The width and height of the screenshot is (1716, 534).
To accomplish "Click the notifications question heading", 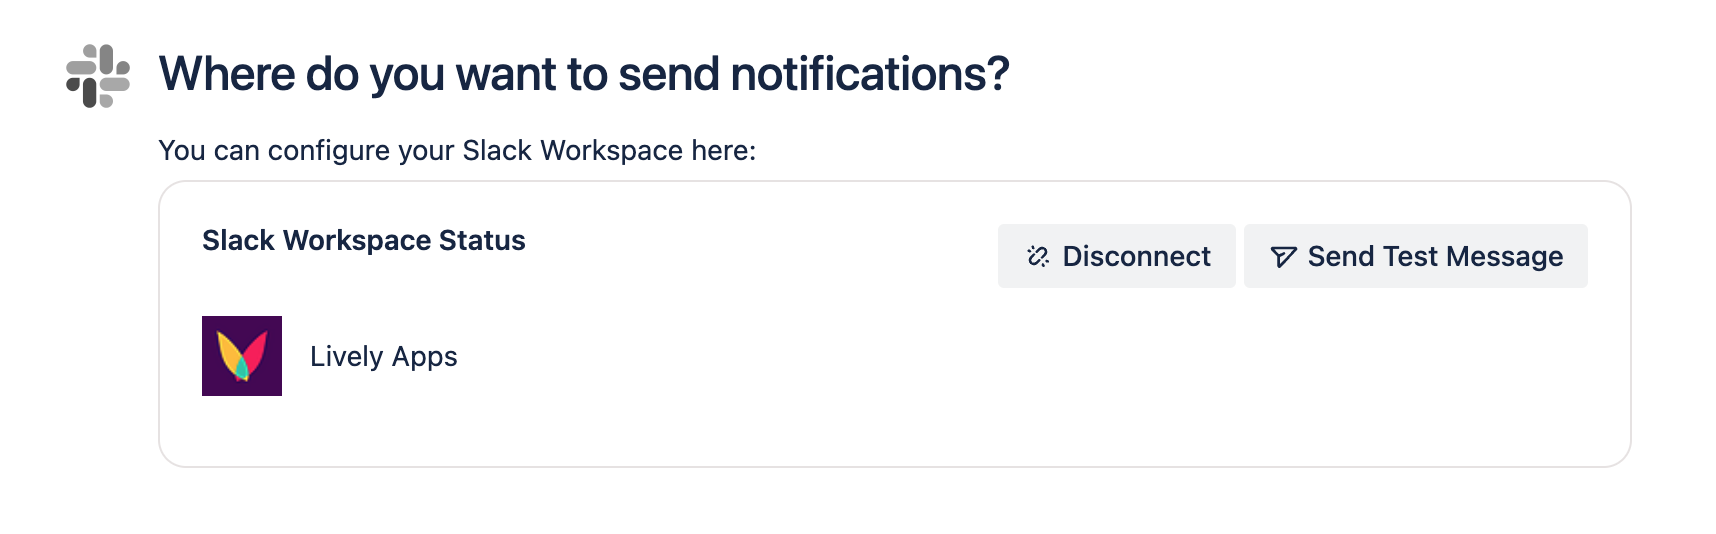I will click(x=584, y=74).
